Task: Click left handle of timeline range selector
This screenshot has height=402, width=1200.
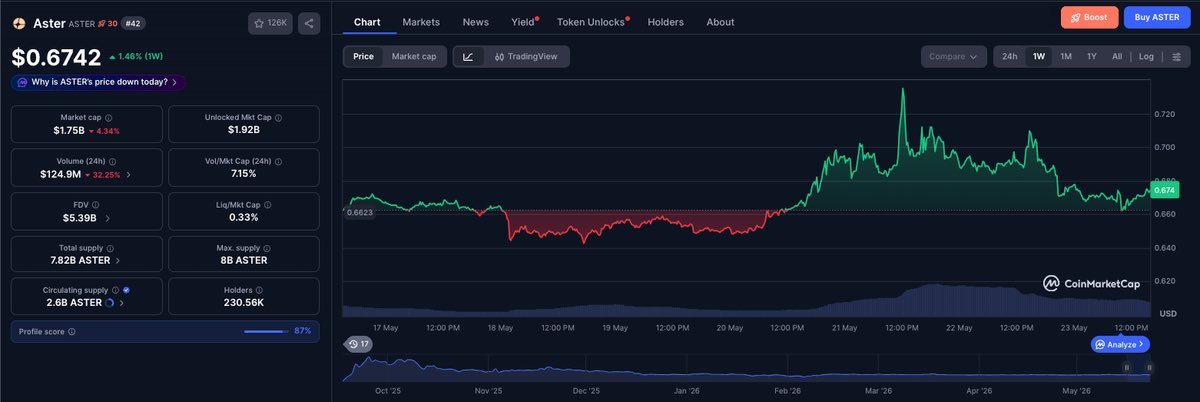Action: 1128,367
